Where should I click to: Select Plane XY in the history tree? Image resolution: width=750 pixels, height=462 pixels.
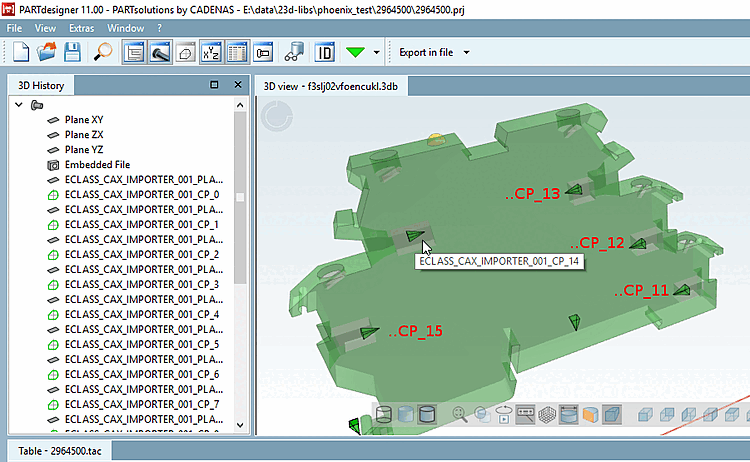[x=85, y=120]
